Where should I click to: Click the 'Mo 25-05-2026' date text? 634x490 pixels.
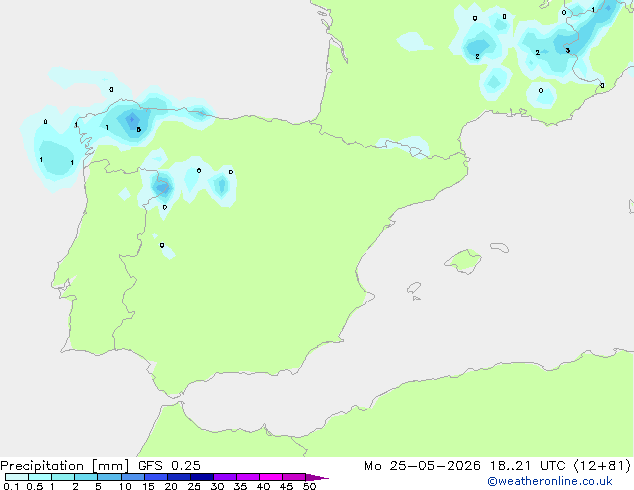422,466
